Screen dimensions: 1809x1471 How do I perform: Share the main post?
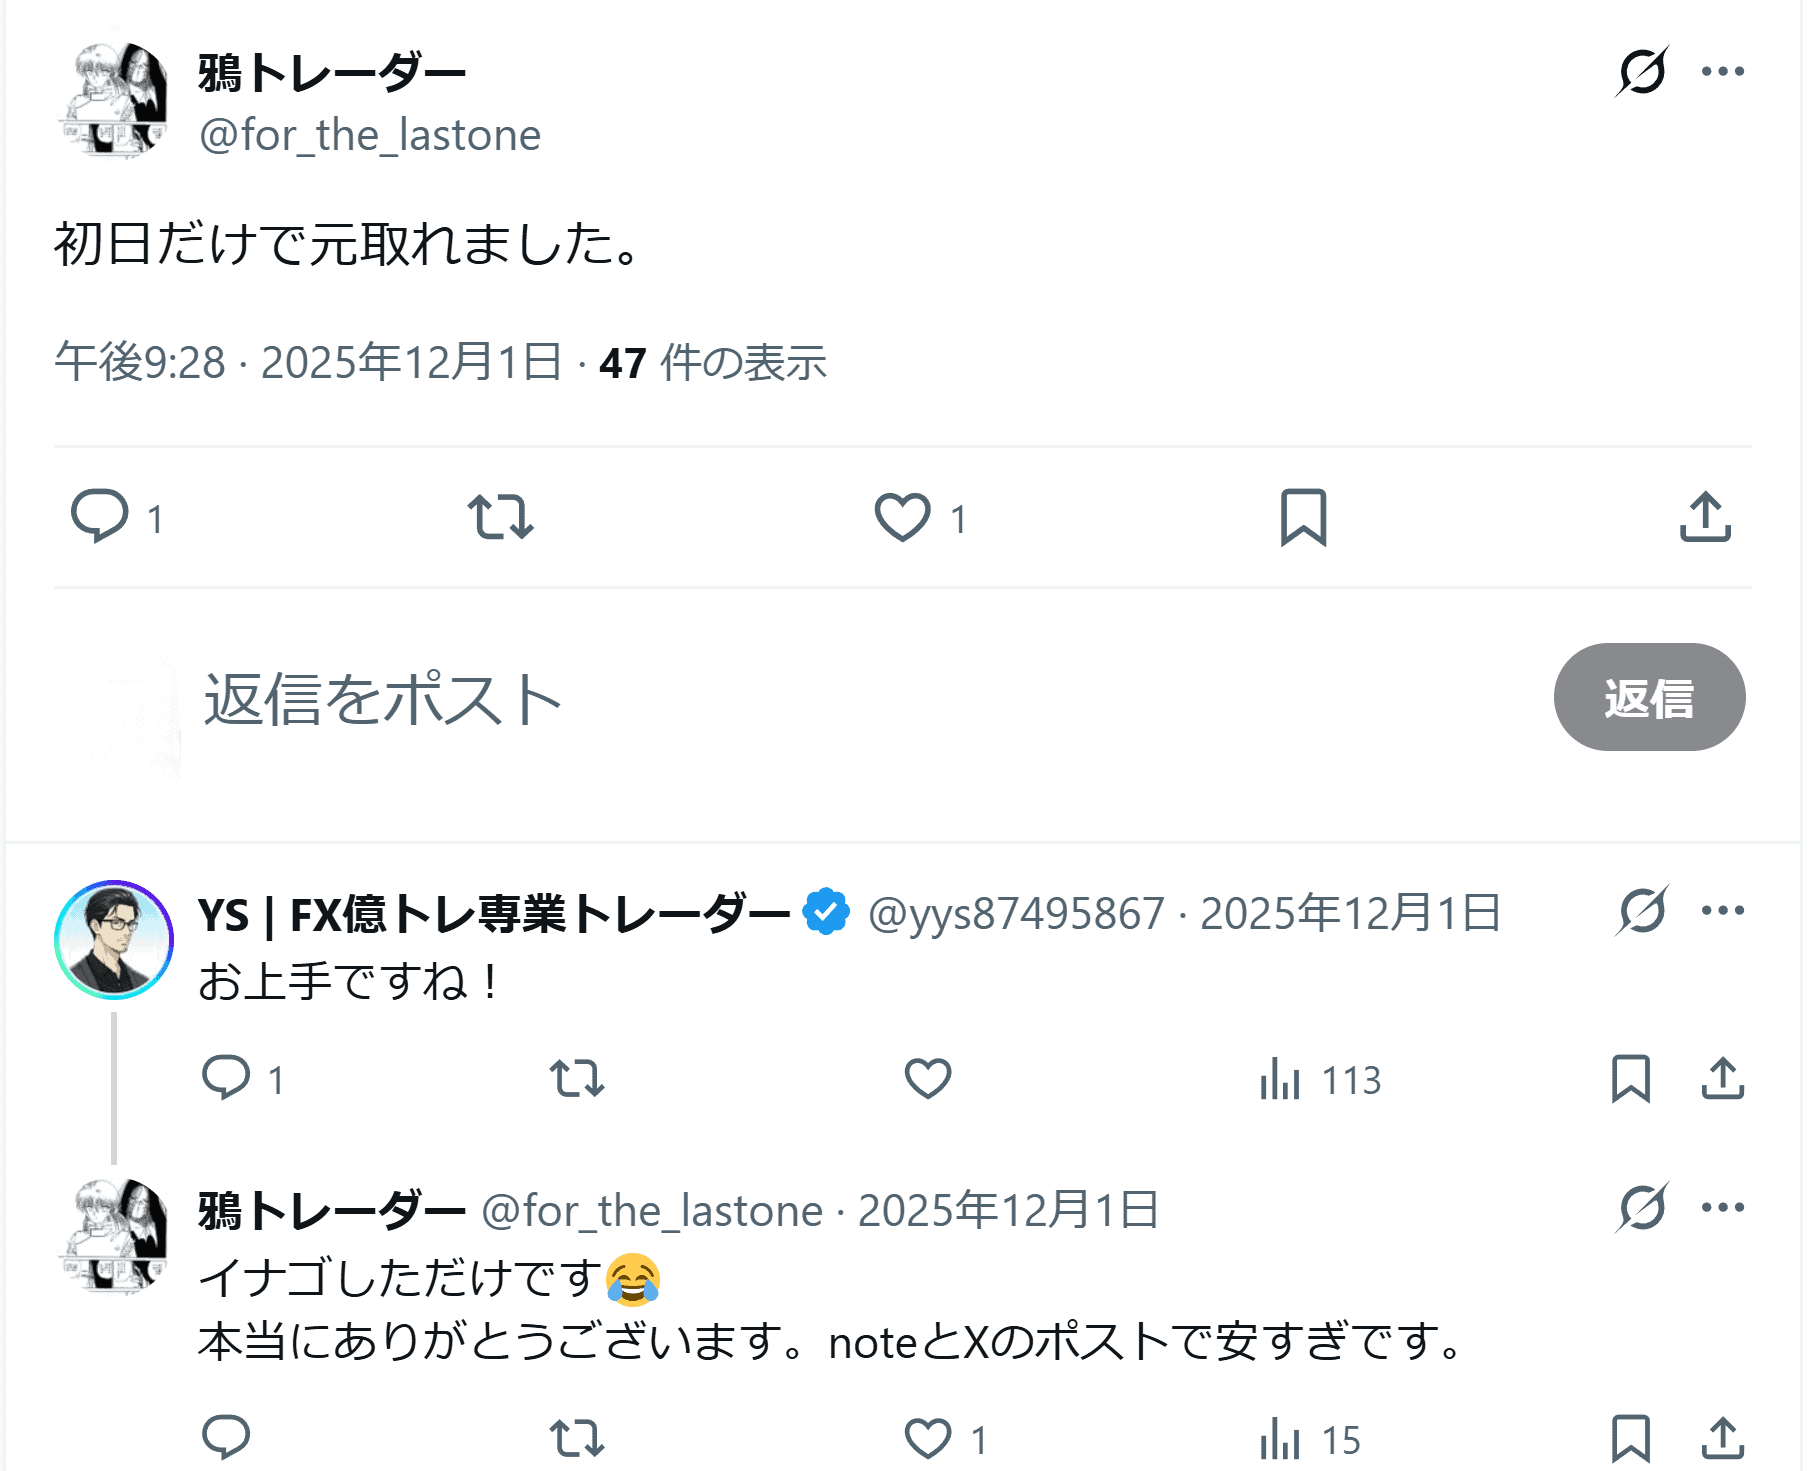(1705, 517)
